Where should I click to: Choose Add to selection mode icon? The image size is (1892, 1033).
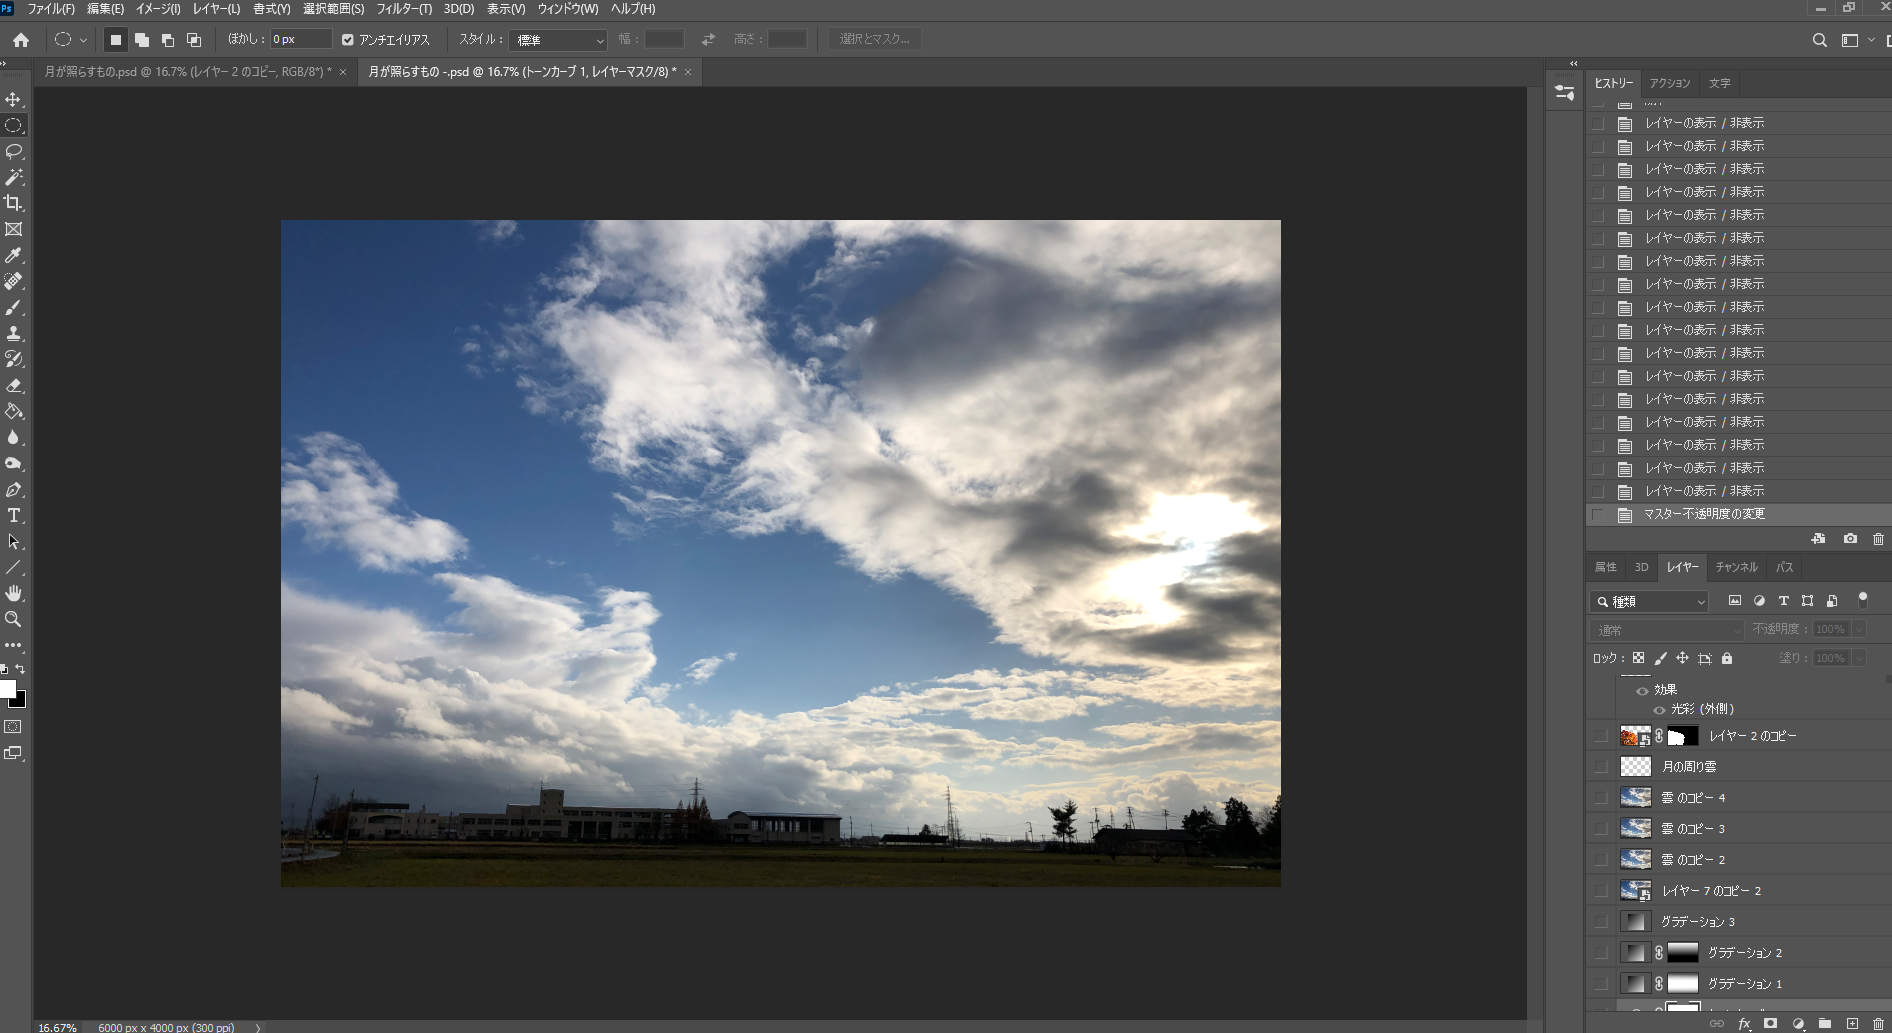tap(142, 40)
